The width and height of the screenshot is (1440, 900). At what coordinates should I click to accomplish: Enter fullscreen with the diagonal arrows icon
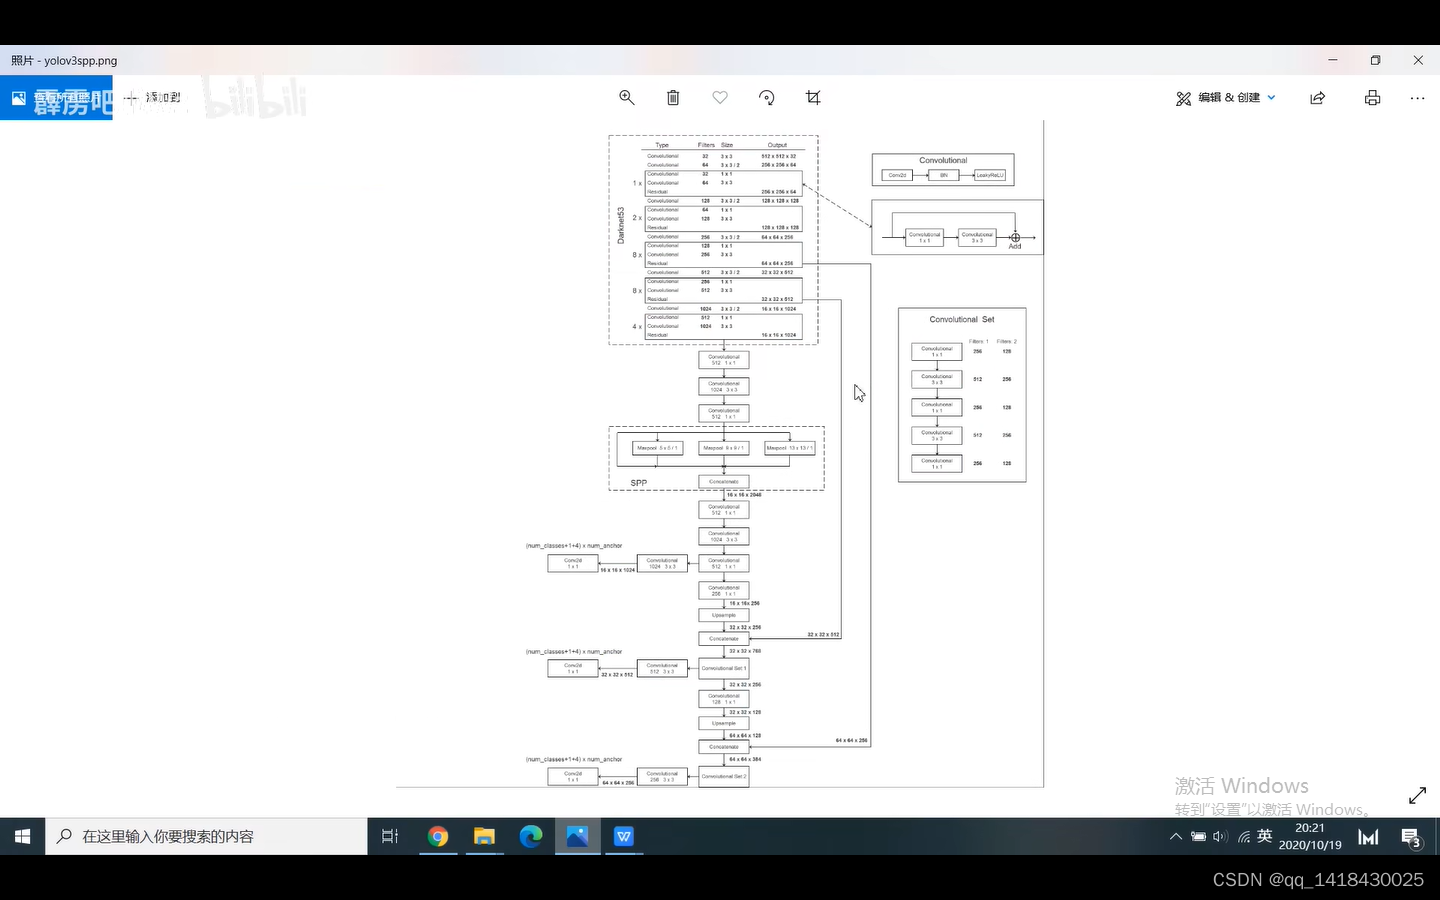[1417, 796]
